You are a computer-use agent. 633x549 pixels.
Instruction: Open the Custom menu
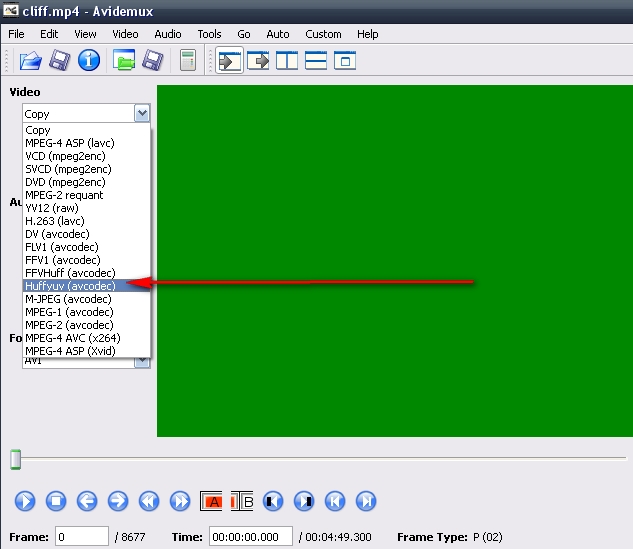click(x=323, y=34)
